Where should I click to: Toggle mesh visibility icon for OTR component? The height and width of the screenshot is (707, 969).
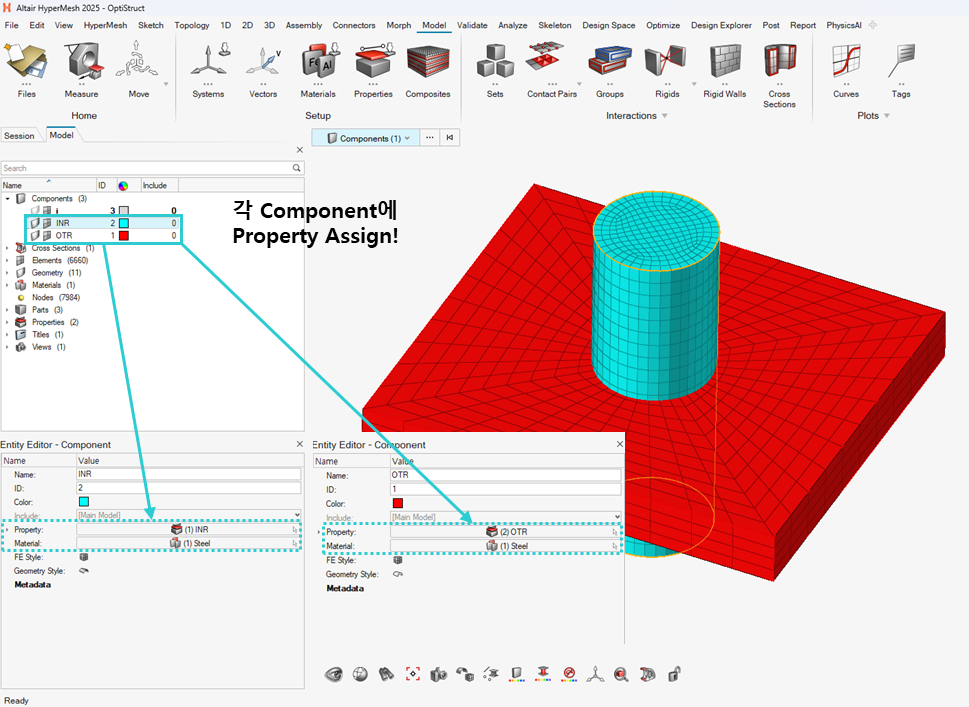(46, 236)
